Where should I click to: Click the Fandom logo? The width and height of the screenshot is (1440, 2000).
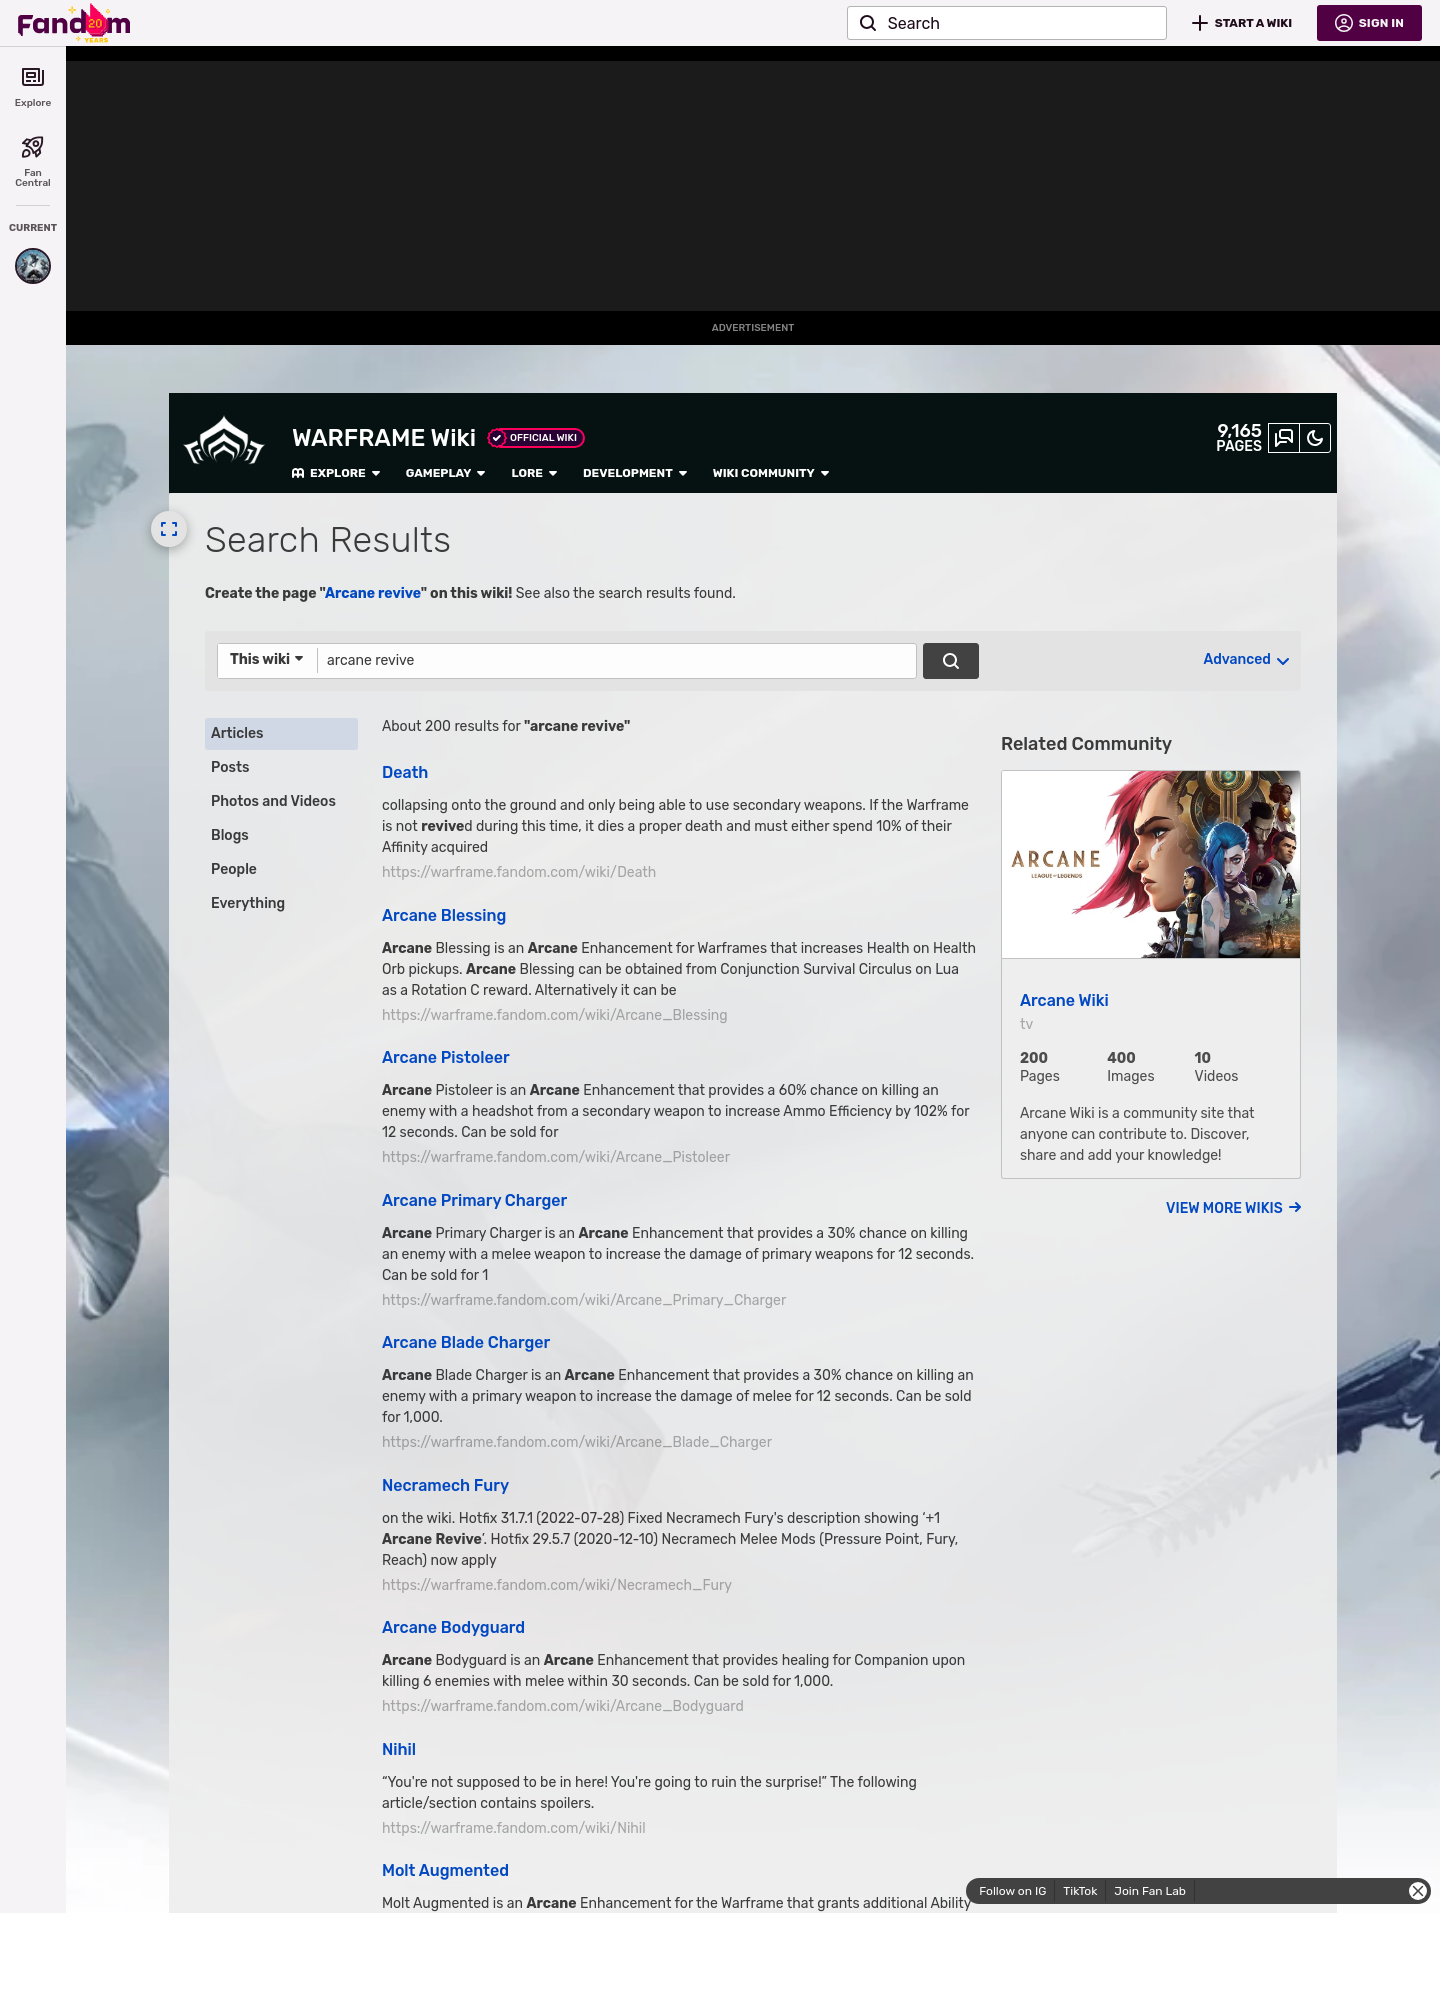click(x=74, y=23)
